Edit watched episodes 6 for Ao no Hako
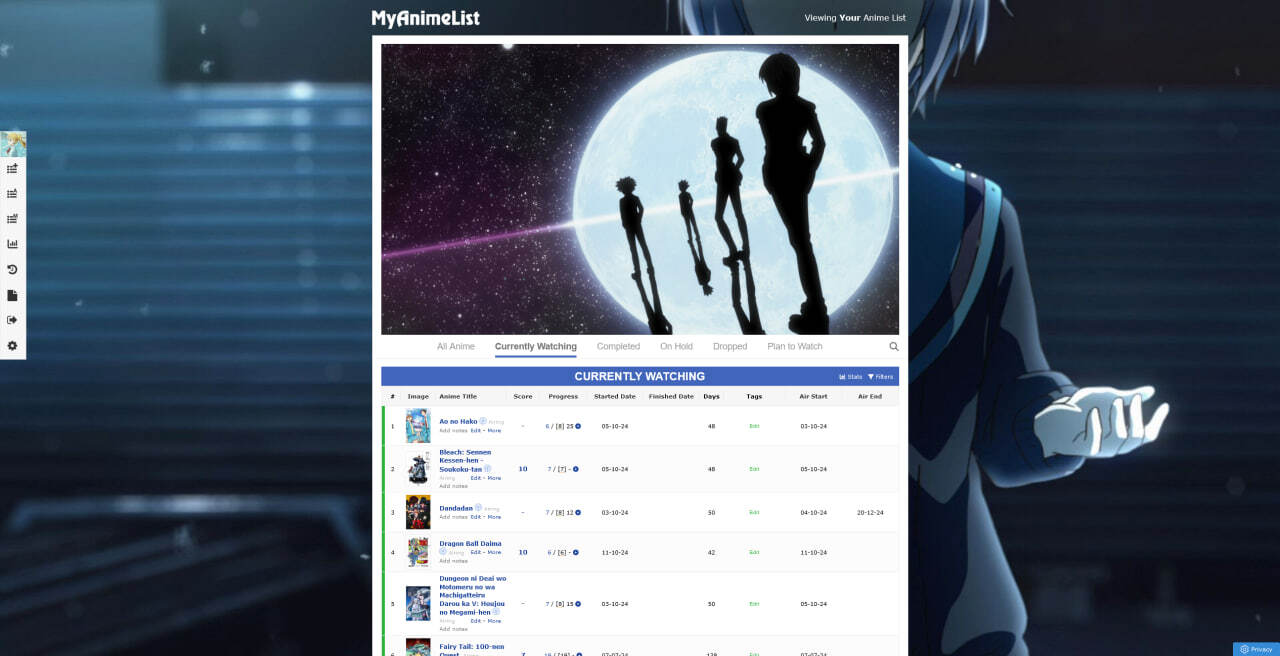1280x656 pixels. [x=548, y=426]
